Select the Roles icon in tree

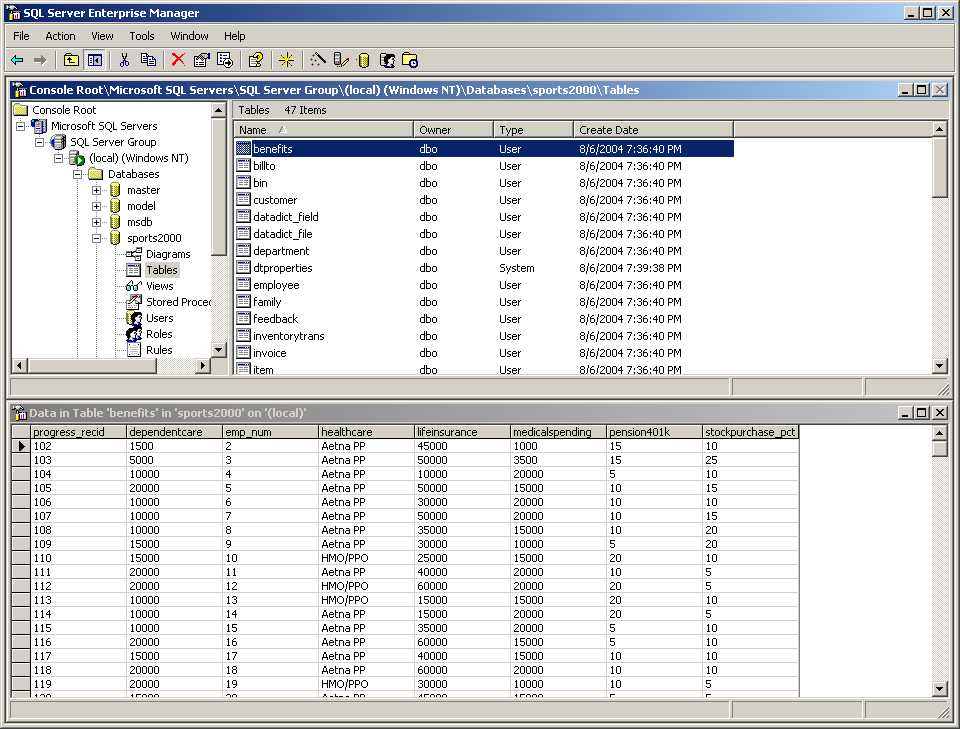coord(133,334)
